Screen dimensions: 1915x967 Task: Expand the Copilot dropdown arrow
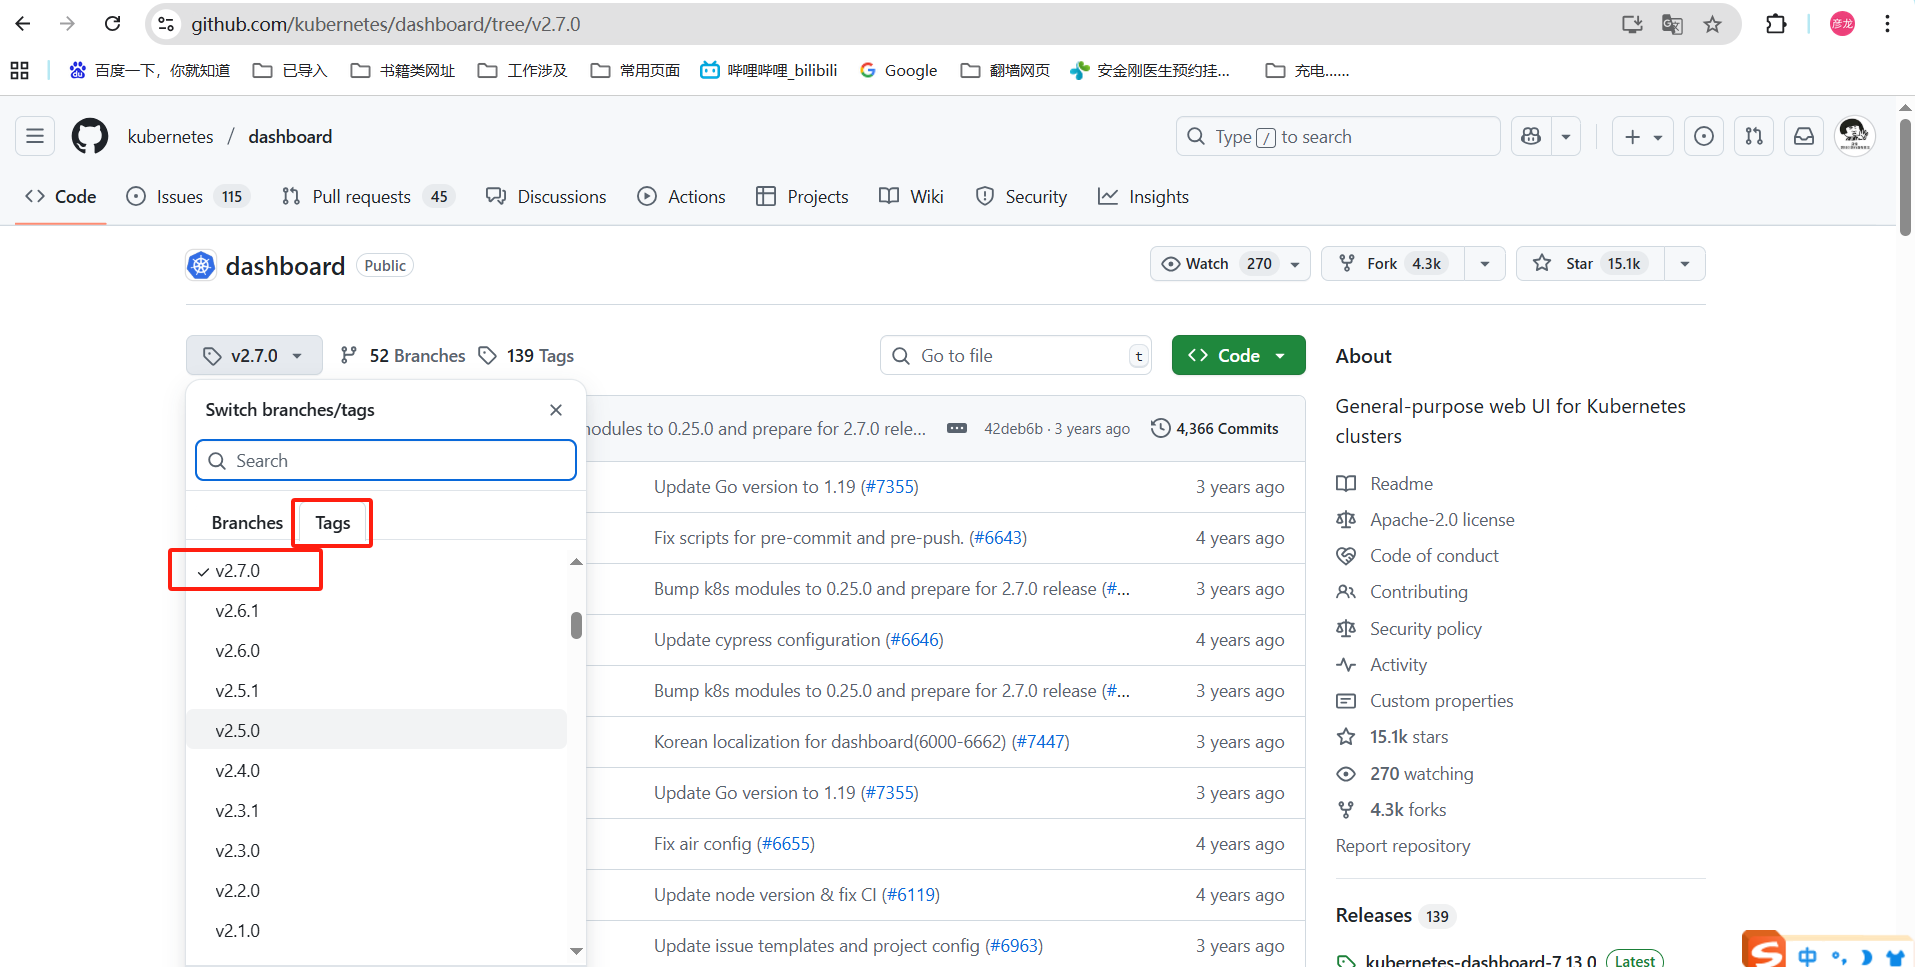[1566, 136]
